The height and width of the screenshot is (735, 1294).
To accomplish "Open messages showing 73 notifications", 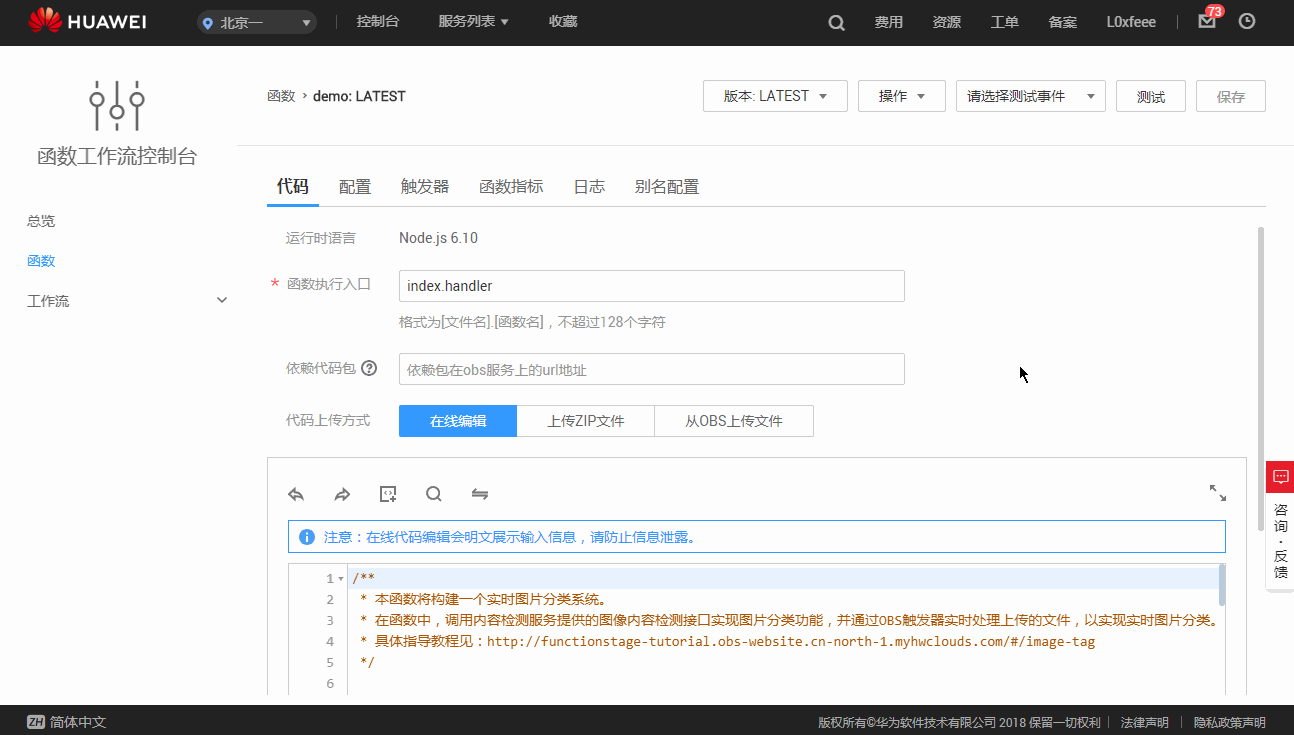I will 1205,21.
